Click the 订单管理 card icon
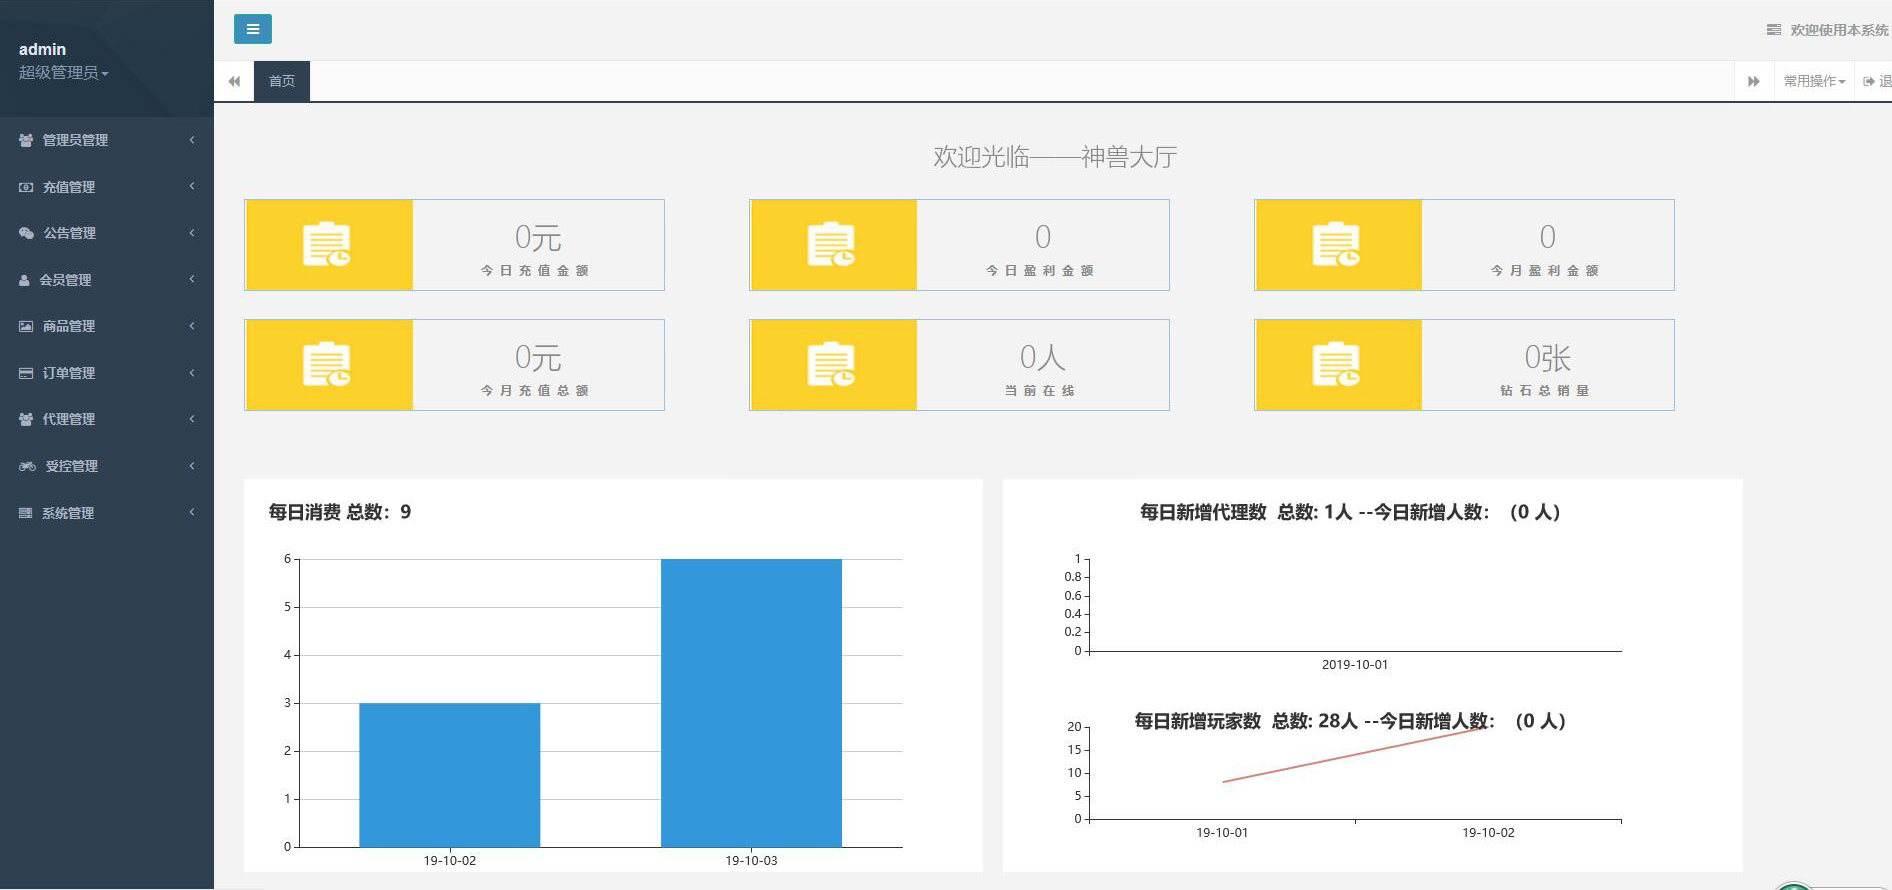Screen dimensions: 1892x890 tap(26, 373)
